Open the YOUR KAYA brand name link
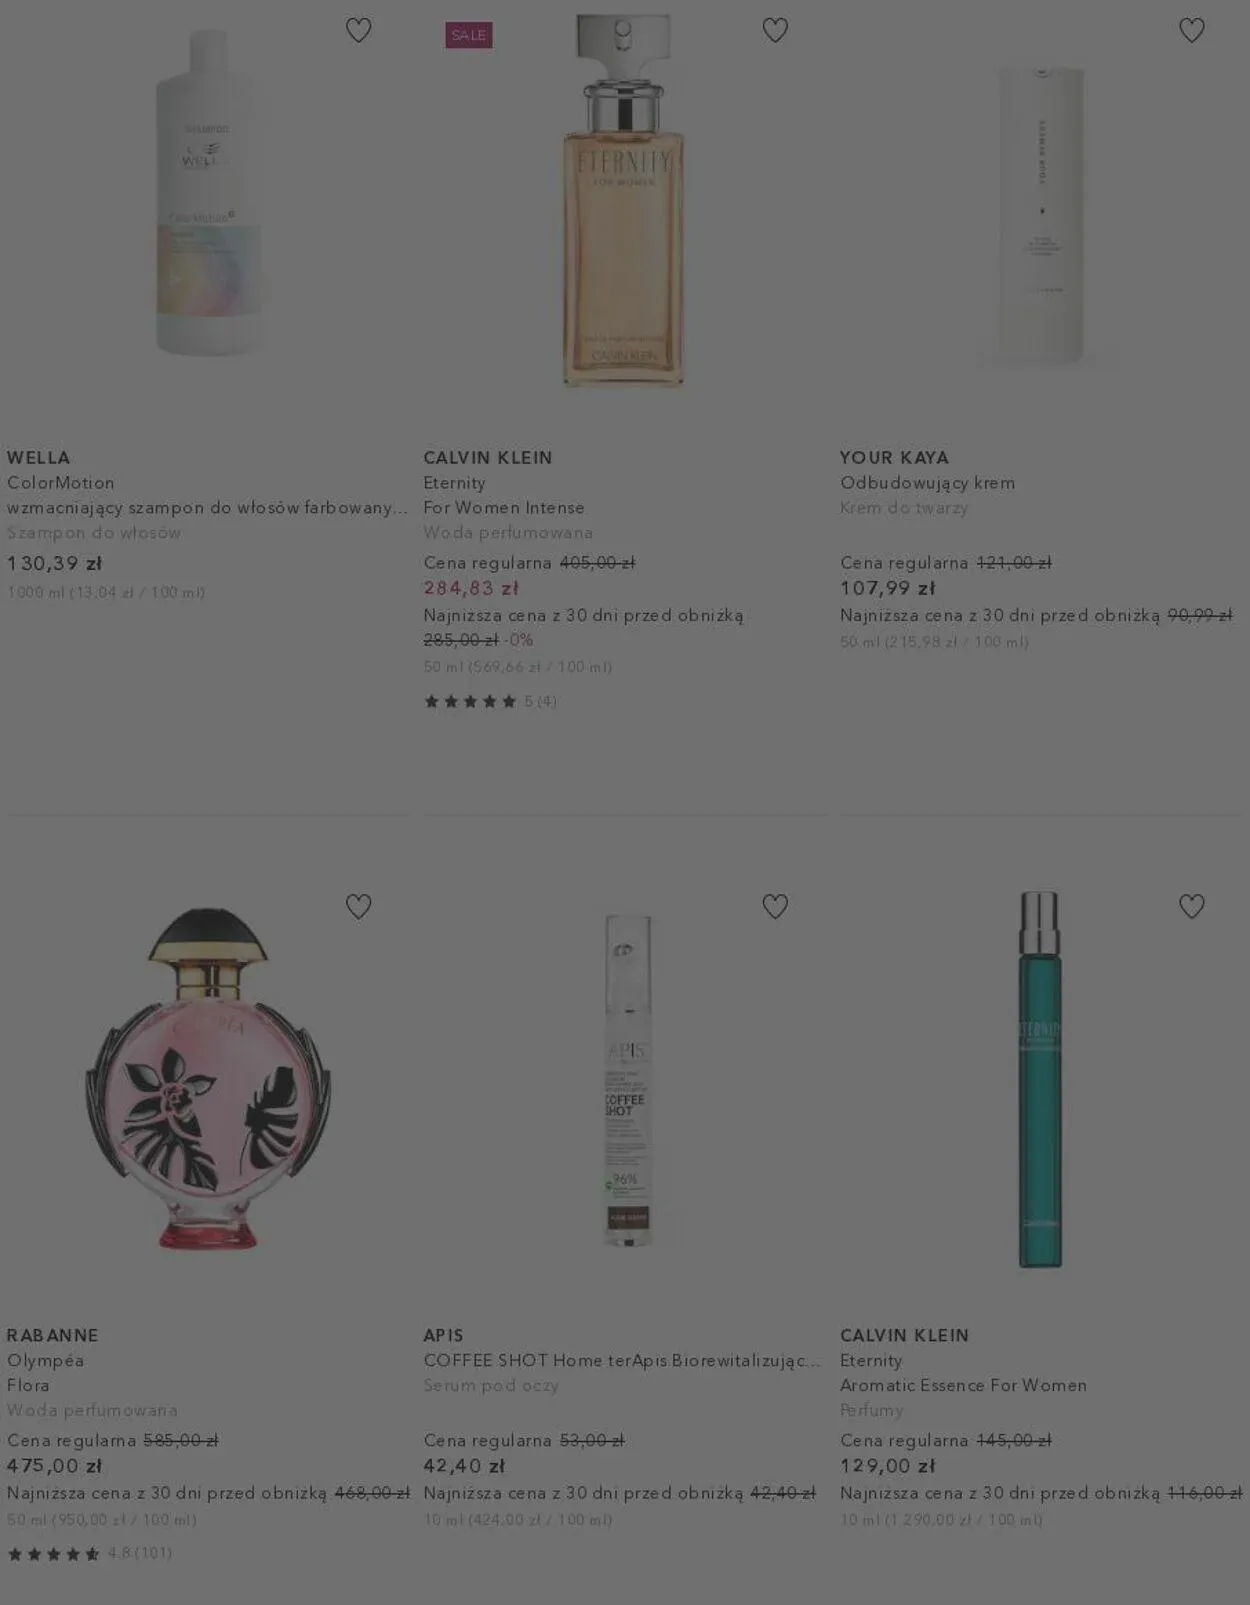Screen dimensions: 1250x1605 [894, 458]
